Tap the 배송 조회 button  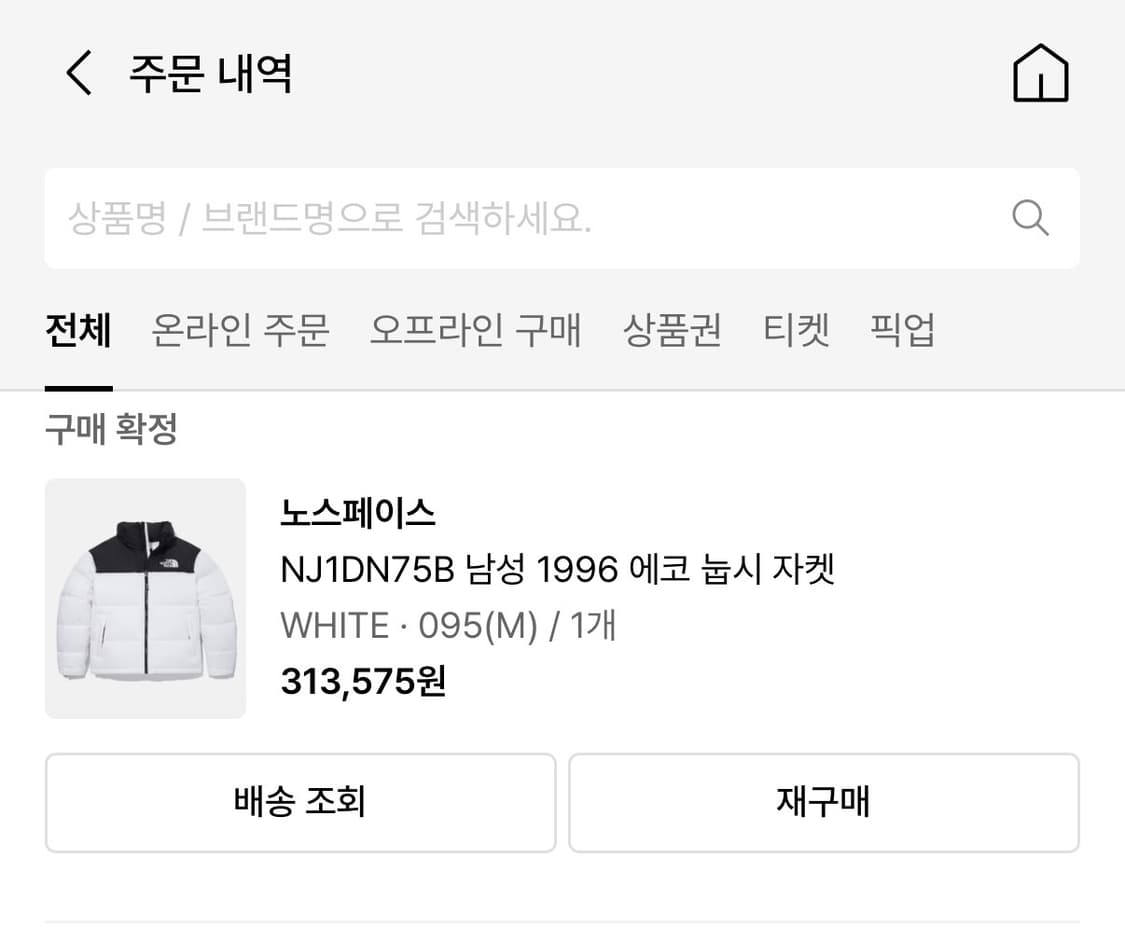coord(299,803)
